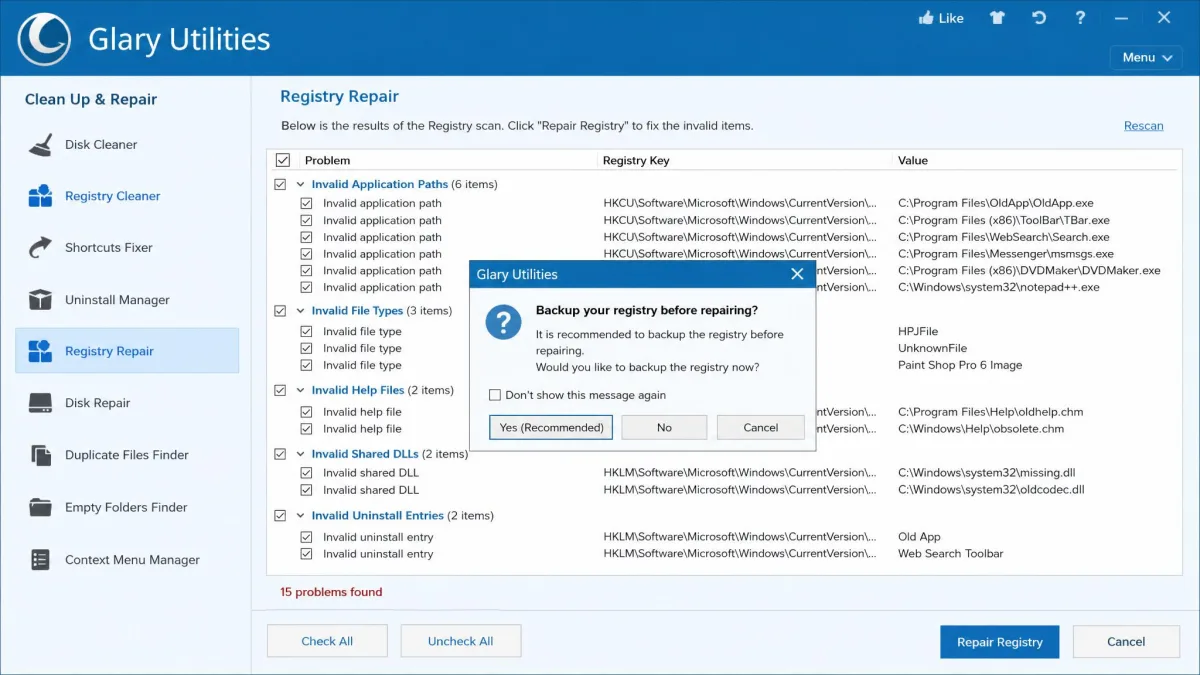Open Duplicate Files Finder
1200x675 pixels.
[x=127, y=455]
